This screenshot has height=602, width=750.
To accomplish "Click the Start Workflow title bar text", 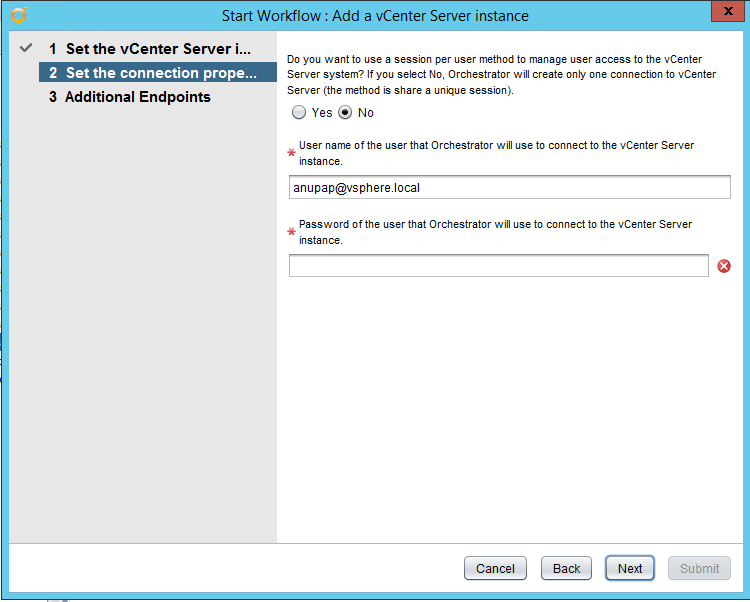I will (x=375, y=15).
